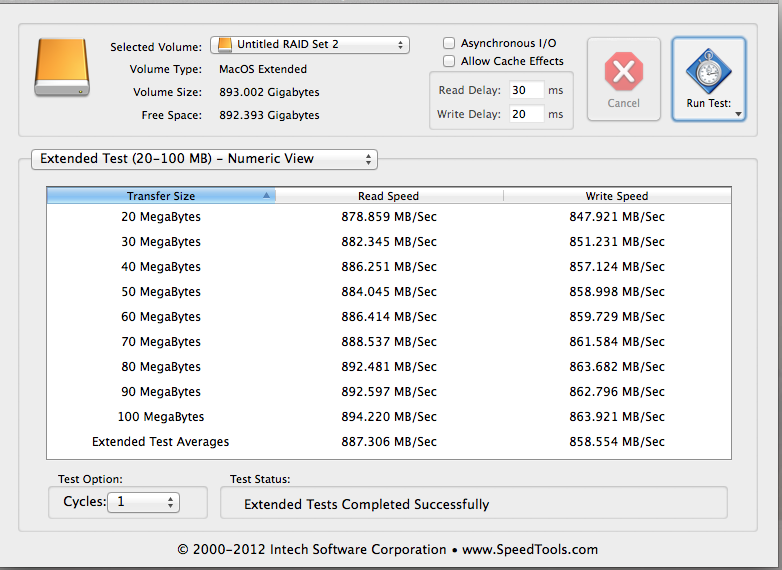Sort by the Write Speed column header
Viewport: 782px width, 570px height.
(616, 196)
